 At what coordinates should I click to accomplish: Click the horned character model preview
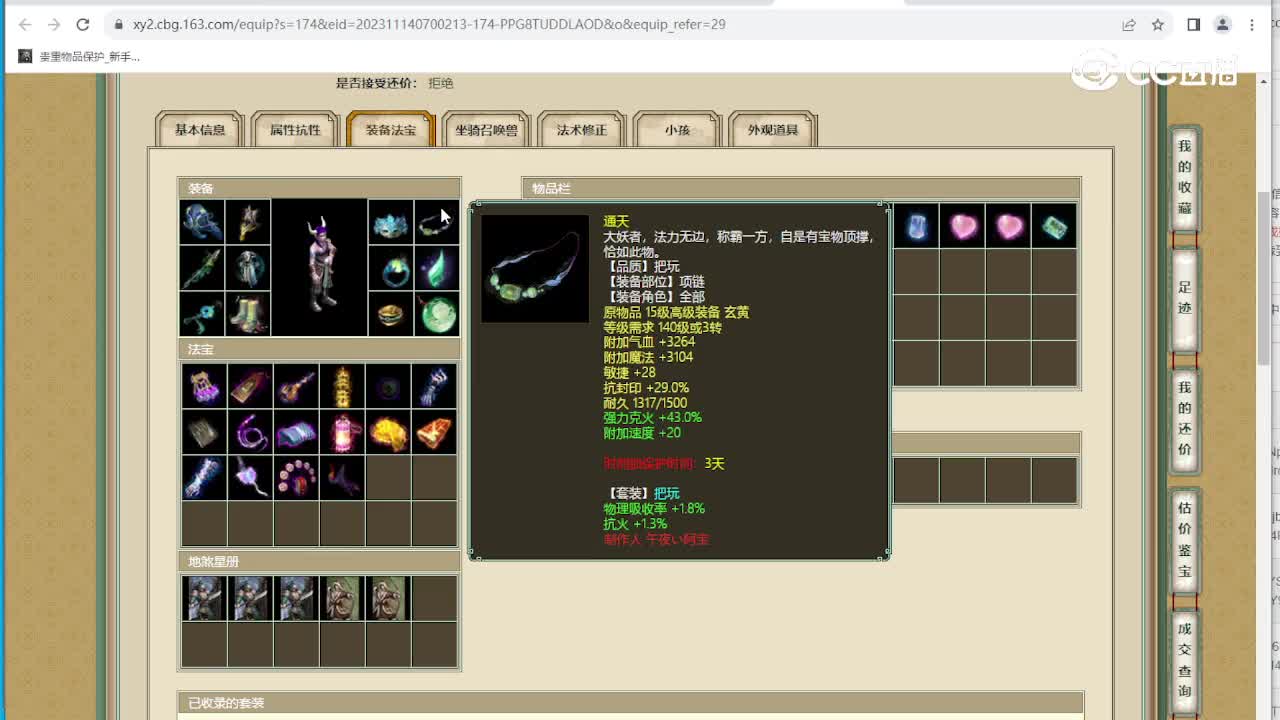tap(320, 268)
